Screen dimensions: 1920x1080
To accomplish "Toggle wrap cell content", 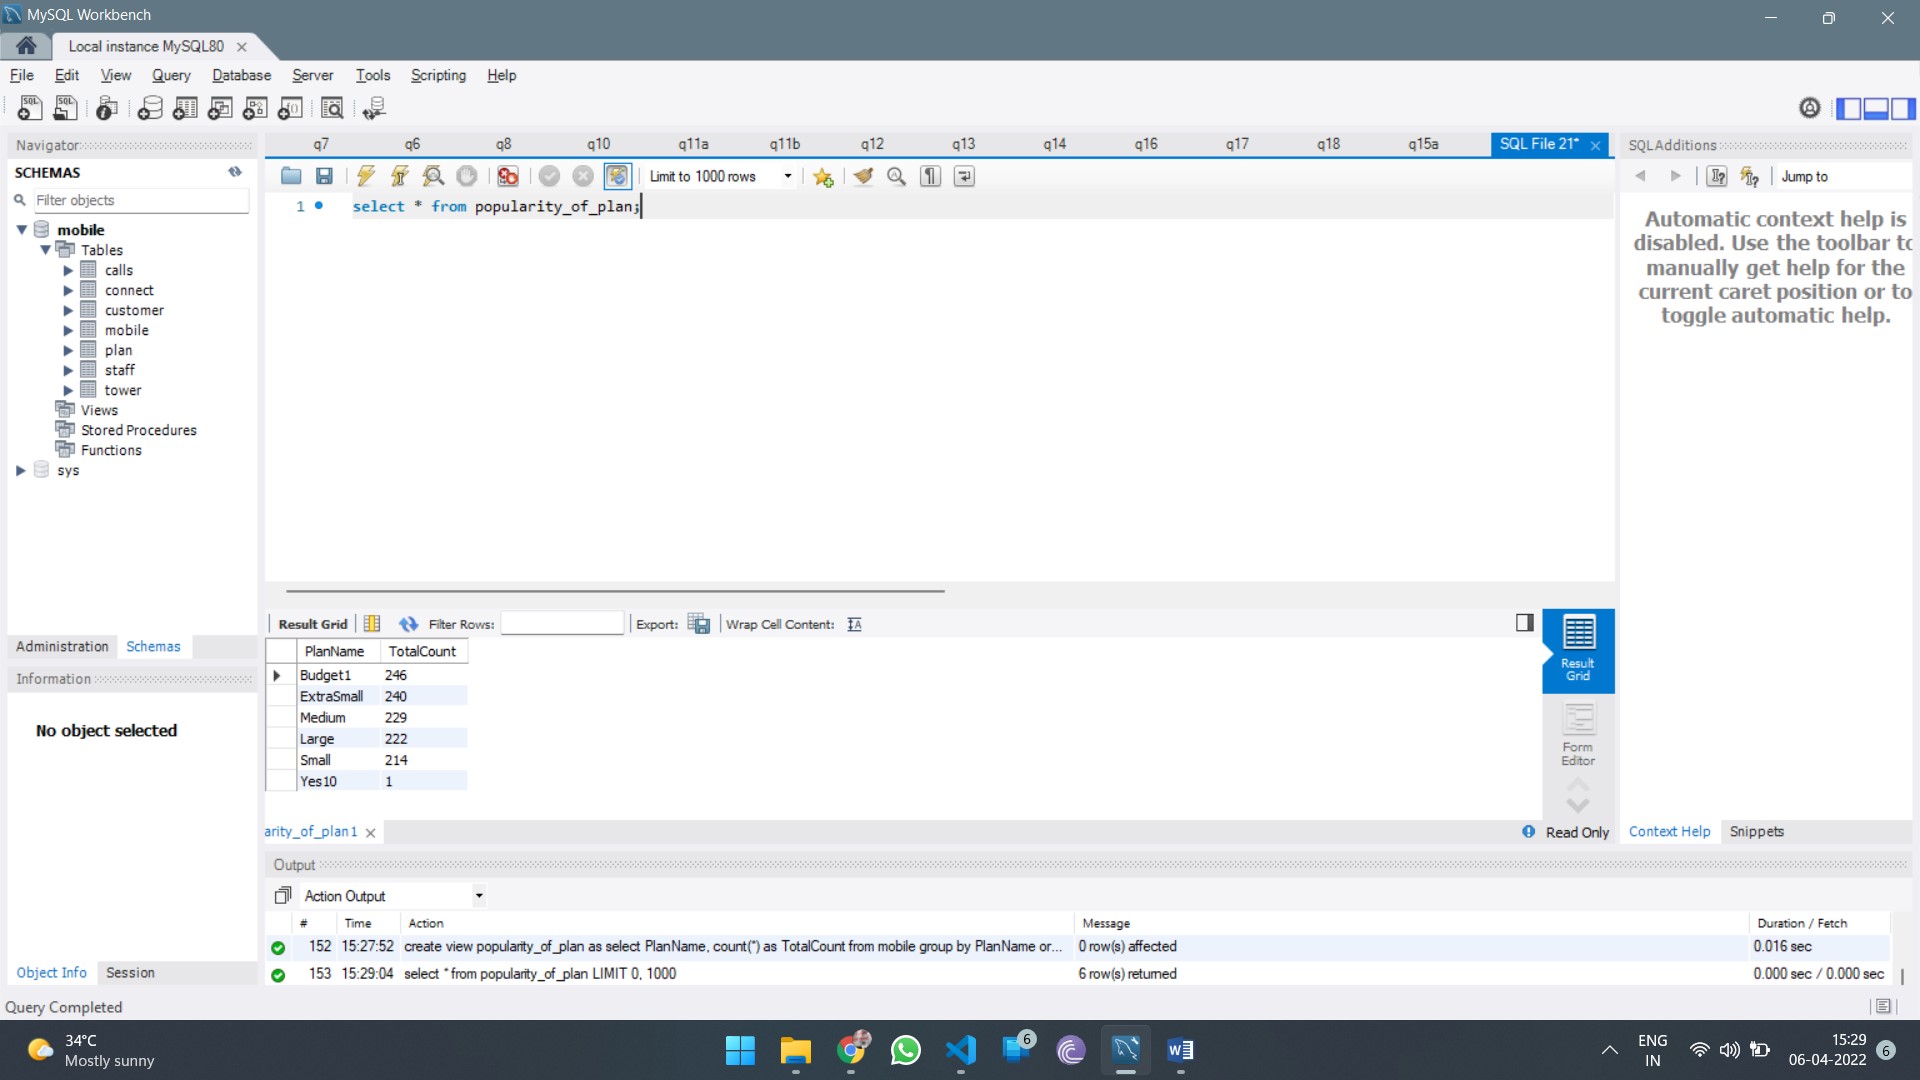I will click(854, 624).
